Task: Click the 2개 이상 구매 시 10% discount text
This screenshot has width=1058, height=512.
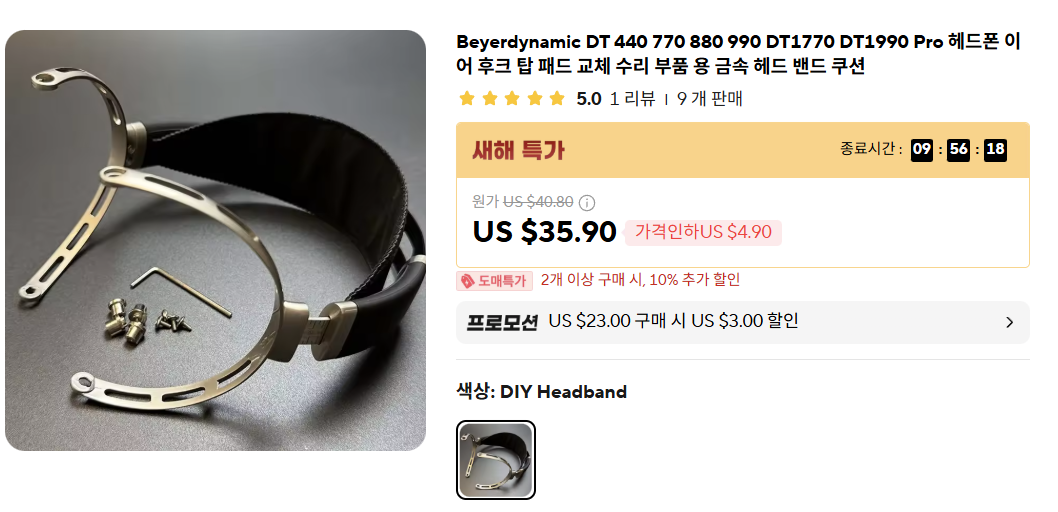Action: [x=640, y=280]
